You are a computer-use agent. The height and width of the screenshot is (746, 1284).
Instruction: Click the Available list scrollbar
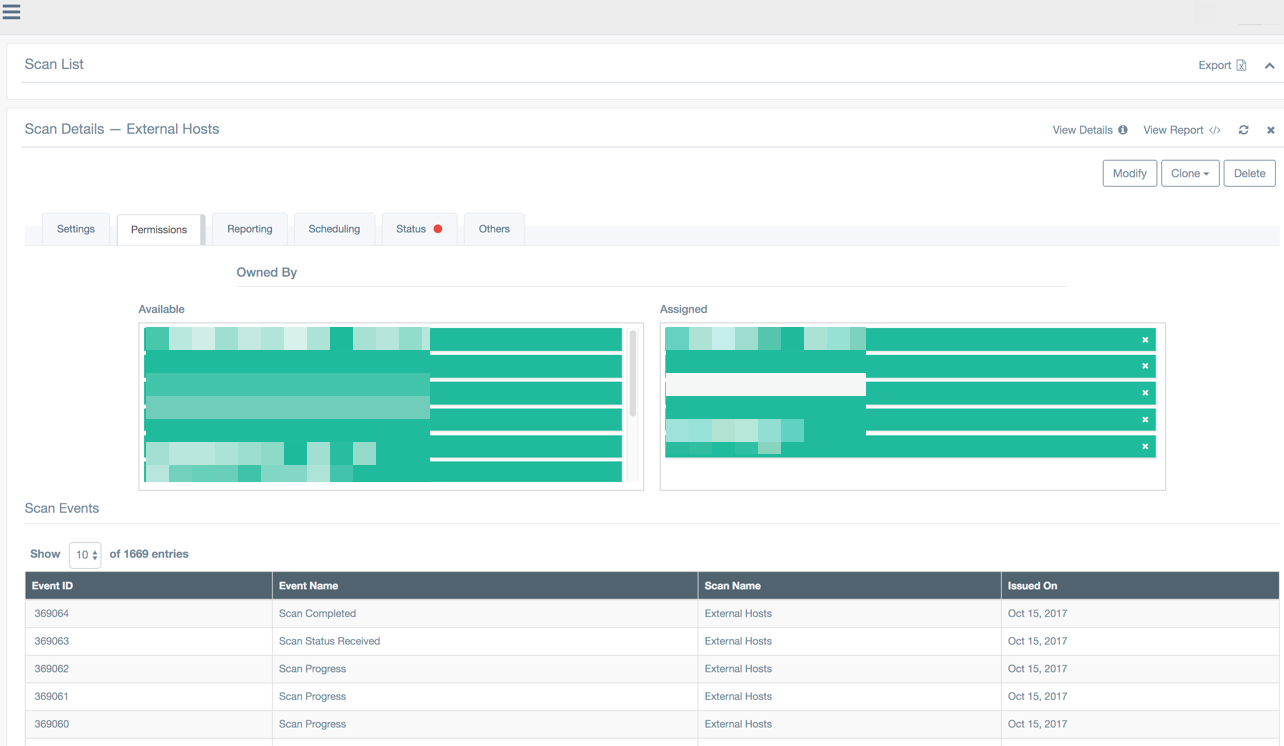pyautogui.click(x=633, y=373)
